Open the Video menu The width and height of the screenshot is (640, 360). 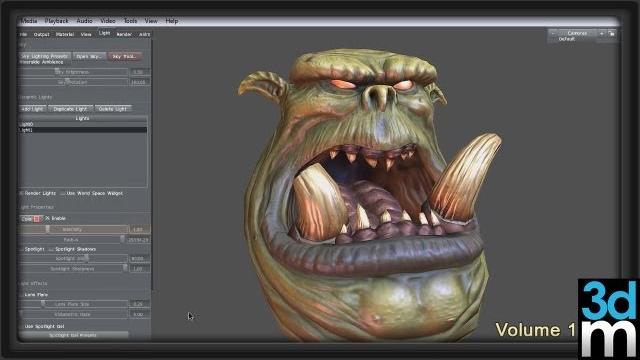pyautogui.click(x=108, y=21)
